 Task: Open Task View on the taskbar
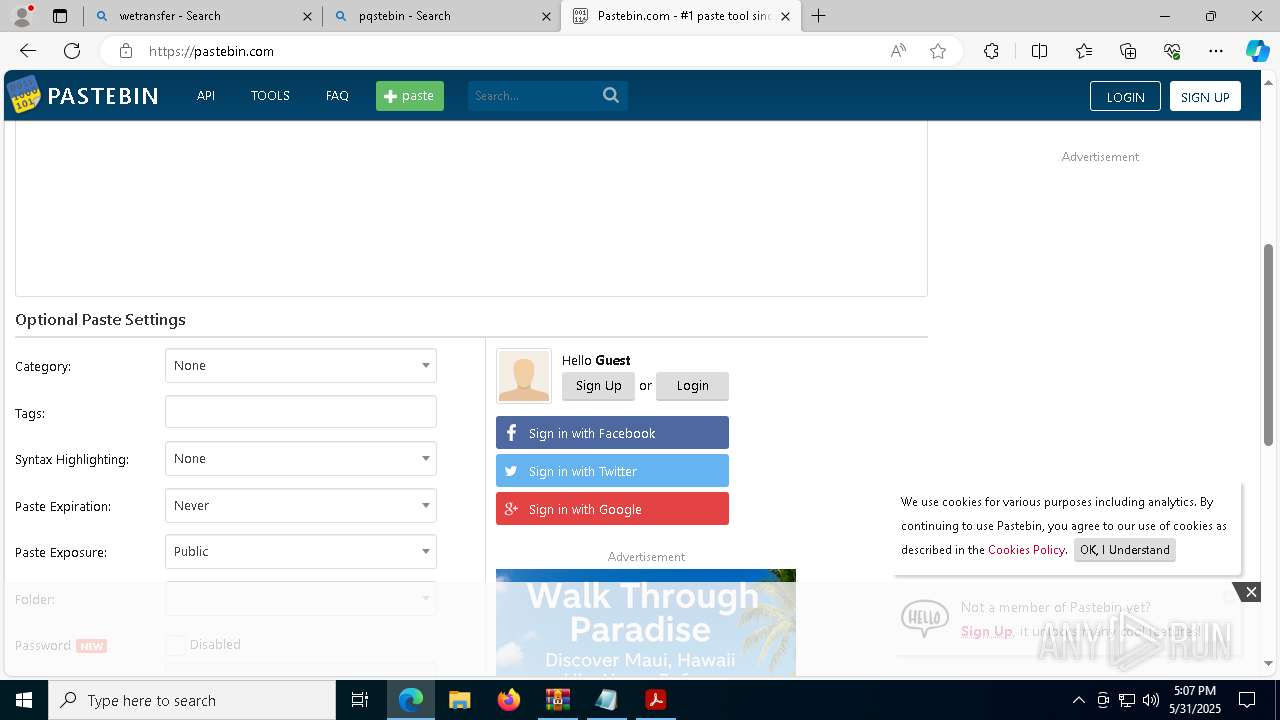pos(360,700)
